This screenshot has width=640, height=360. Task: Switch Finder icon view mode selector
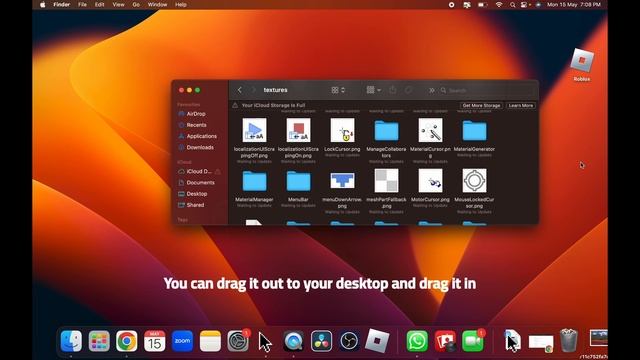338,90
